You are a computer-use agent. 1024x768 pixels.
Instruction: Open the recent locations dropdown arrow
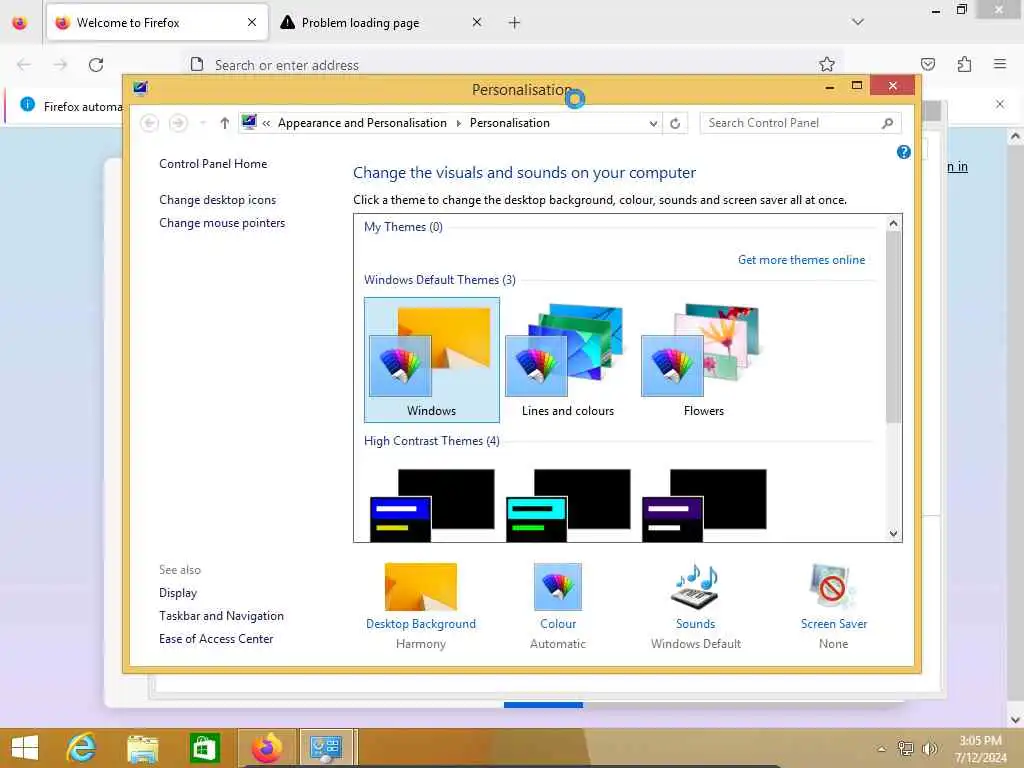[x=203, y=123]
